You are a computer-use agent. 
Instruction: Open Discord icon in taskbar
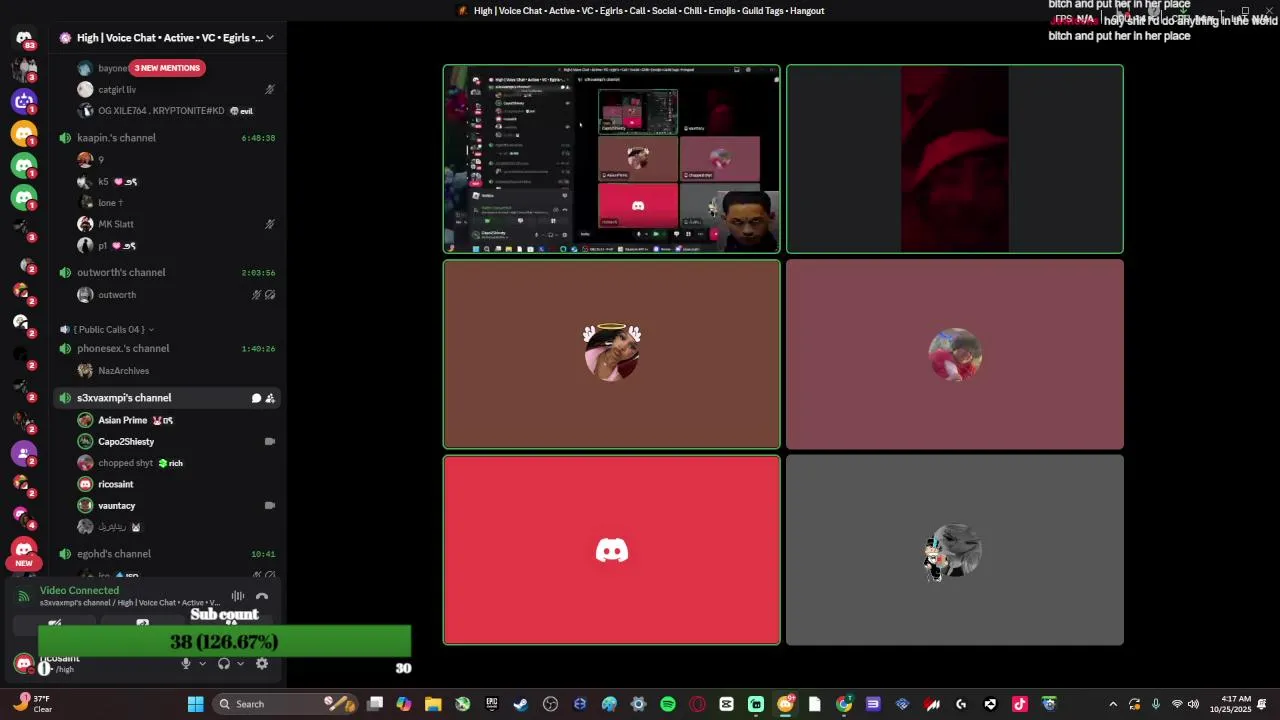pos(786,704)
